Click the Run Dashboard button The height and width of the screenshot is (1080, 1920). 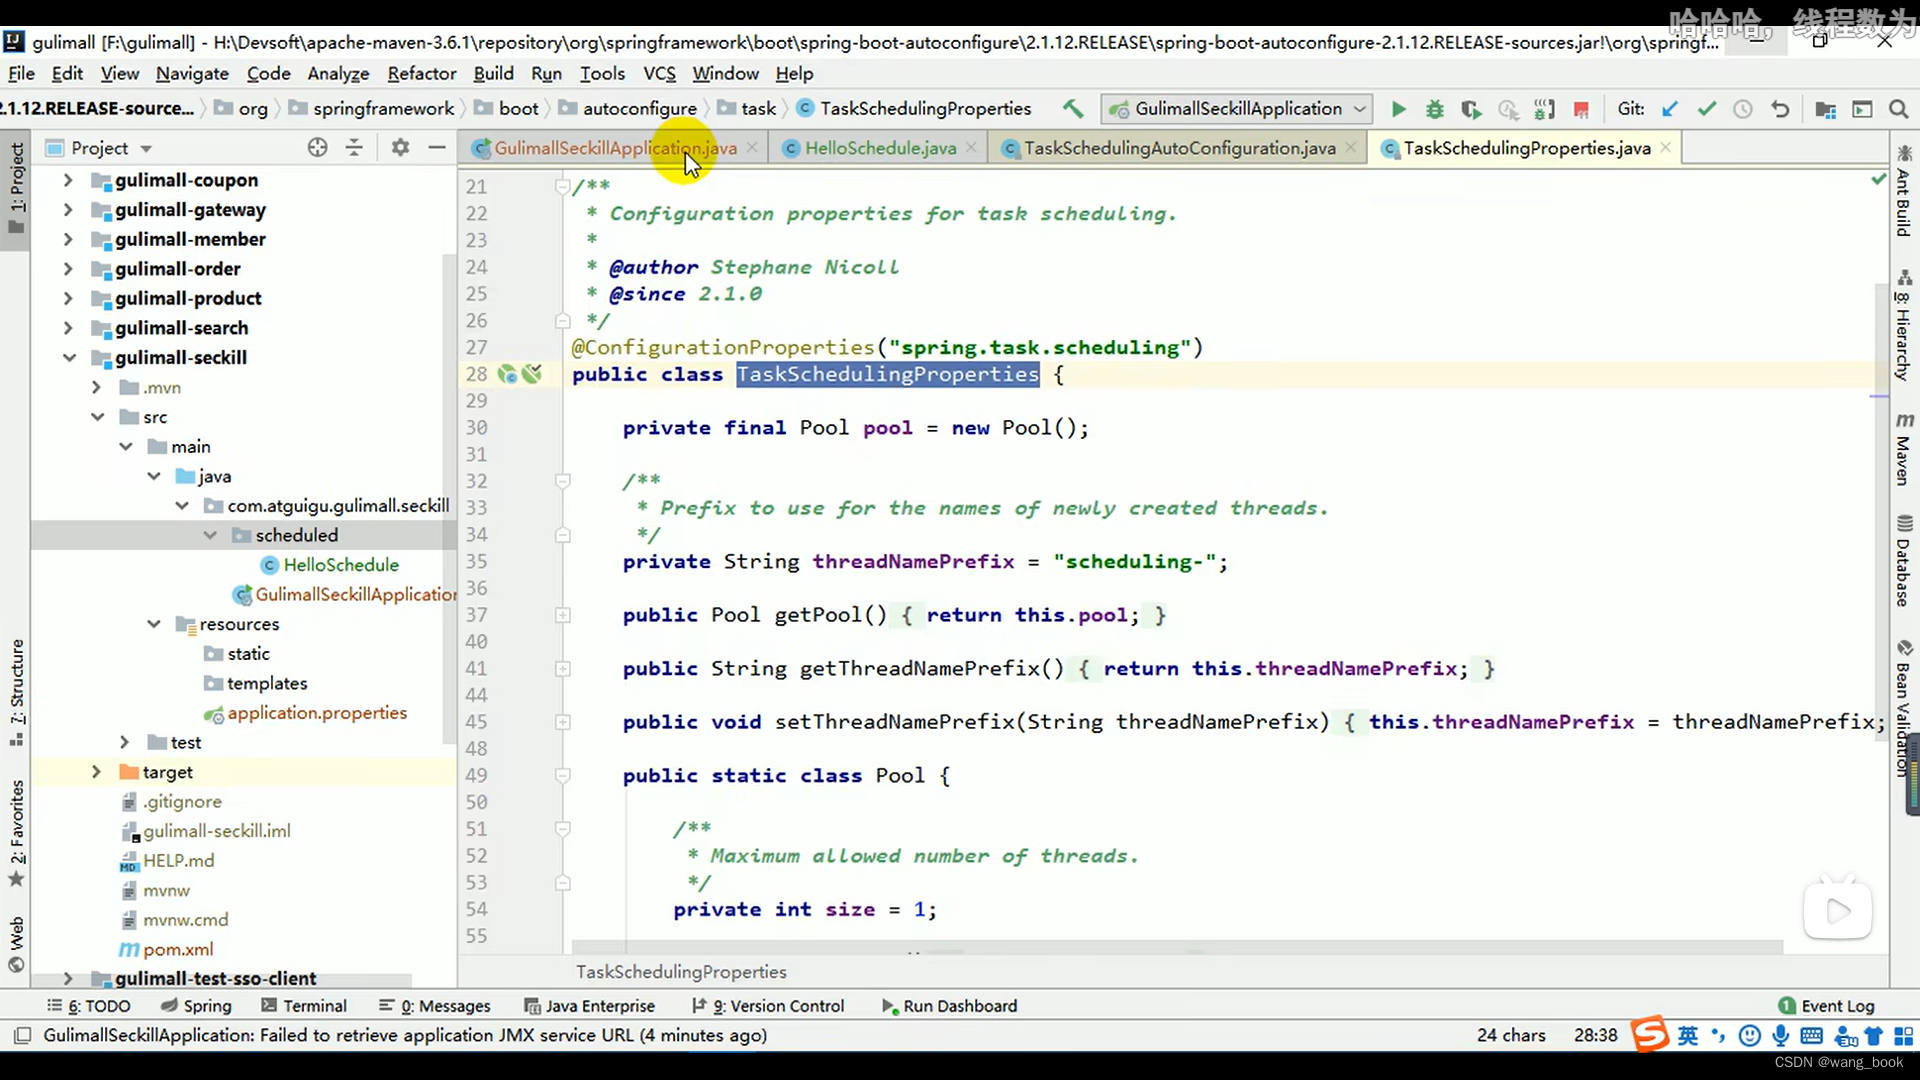point(960,1006)
